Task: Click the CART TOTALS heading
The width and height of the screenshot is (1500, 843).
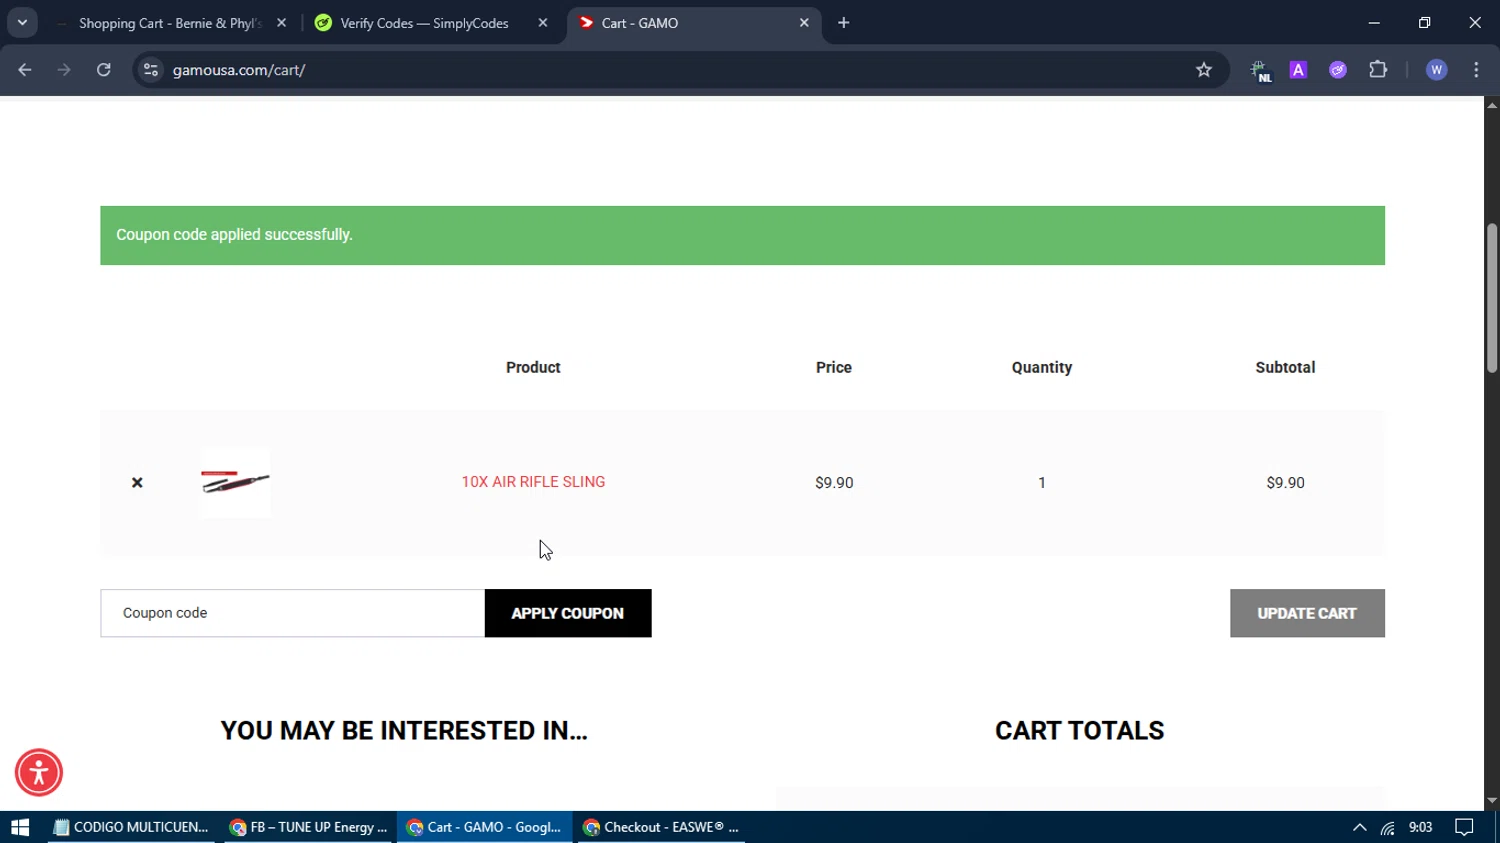Action: point(1080,730)
